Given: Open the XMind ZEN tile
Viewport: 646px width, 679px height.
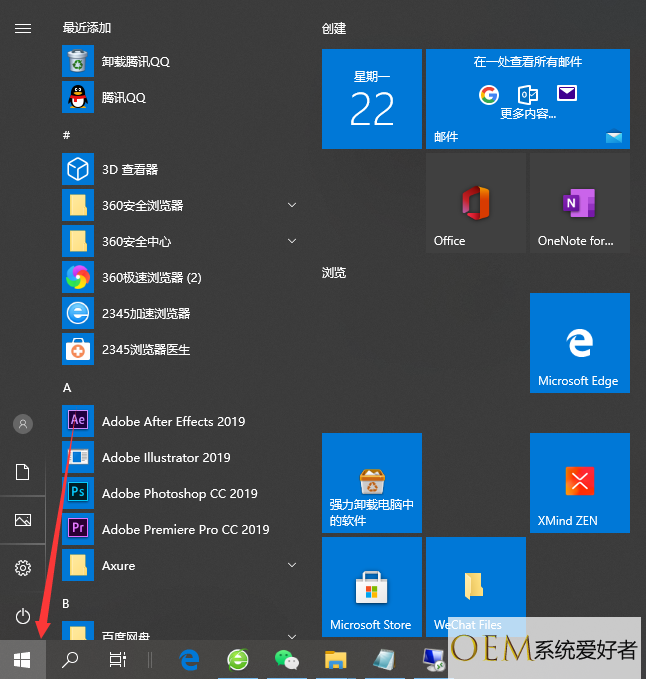Looking at the screenshot, I should click(579, 483).
